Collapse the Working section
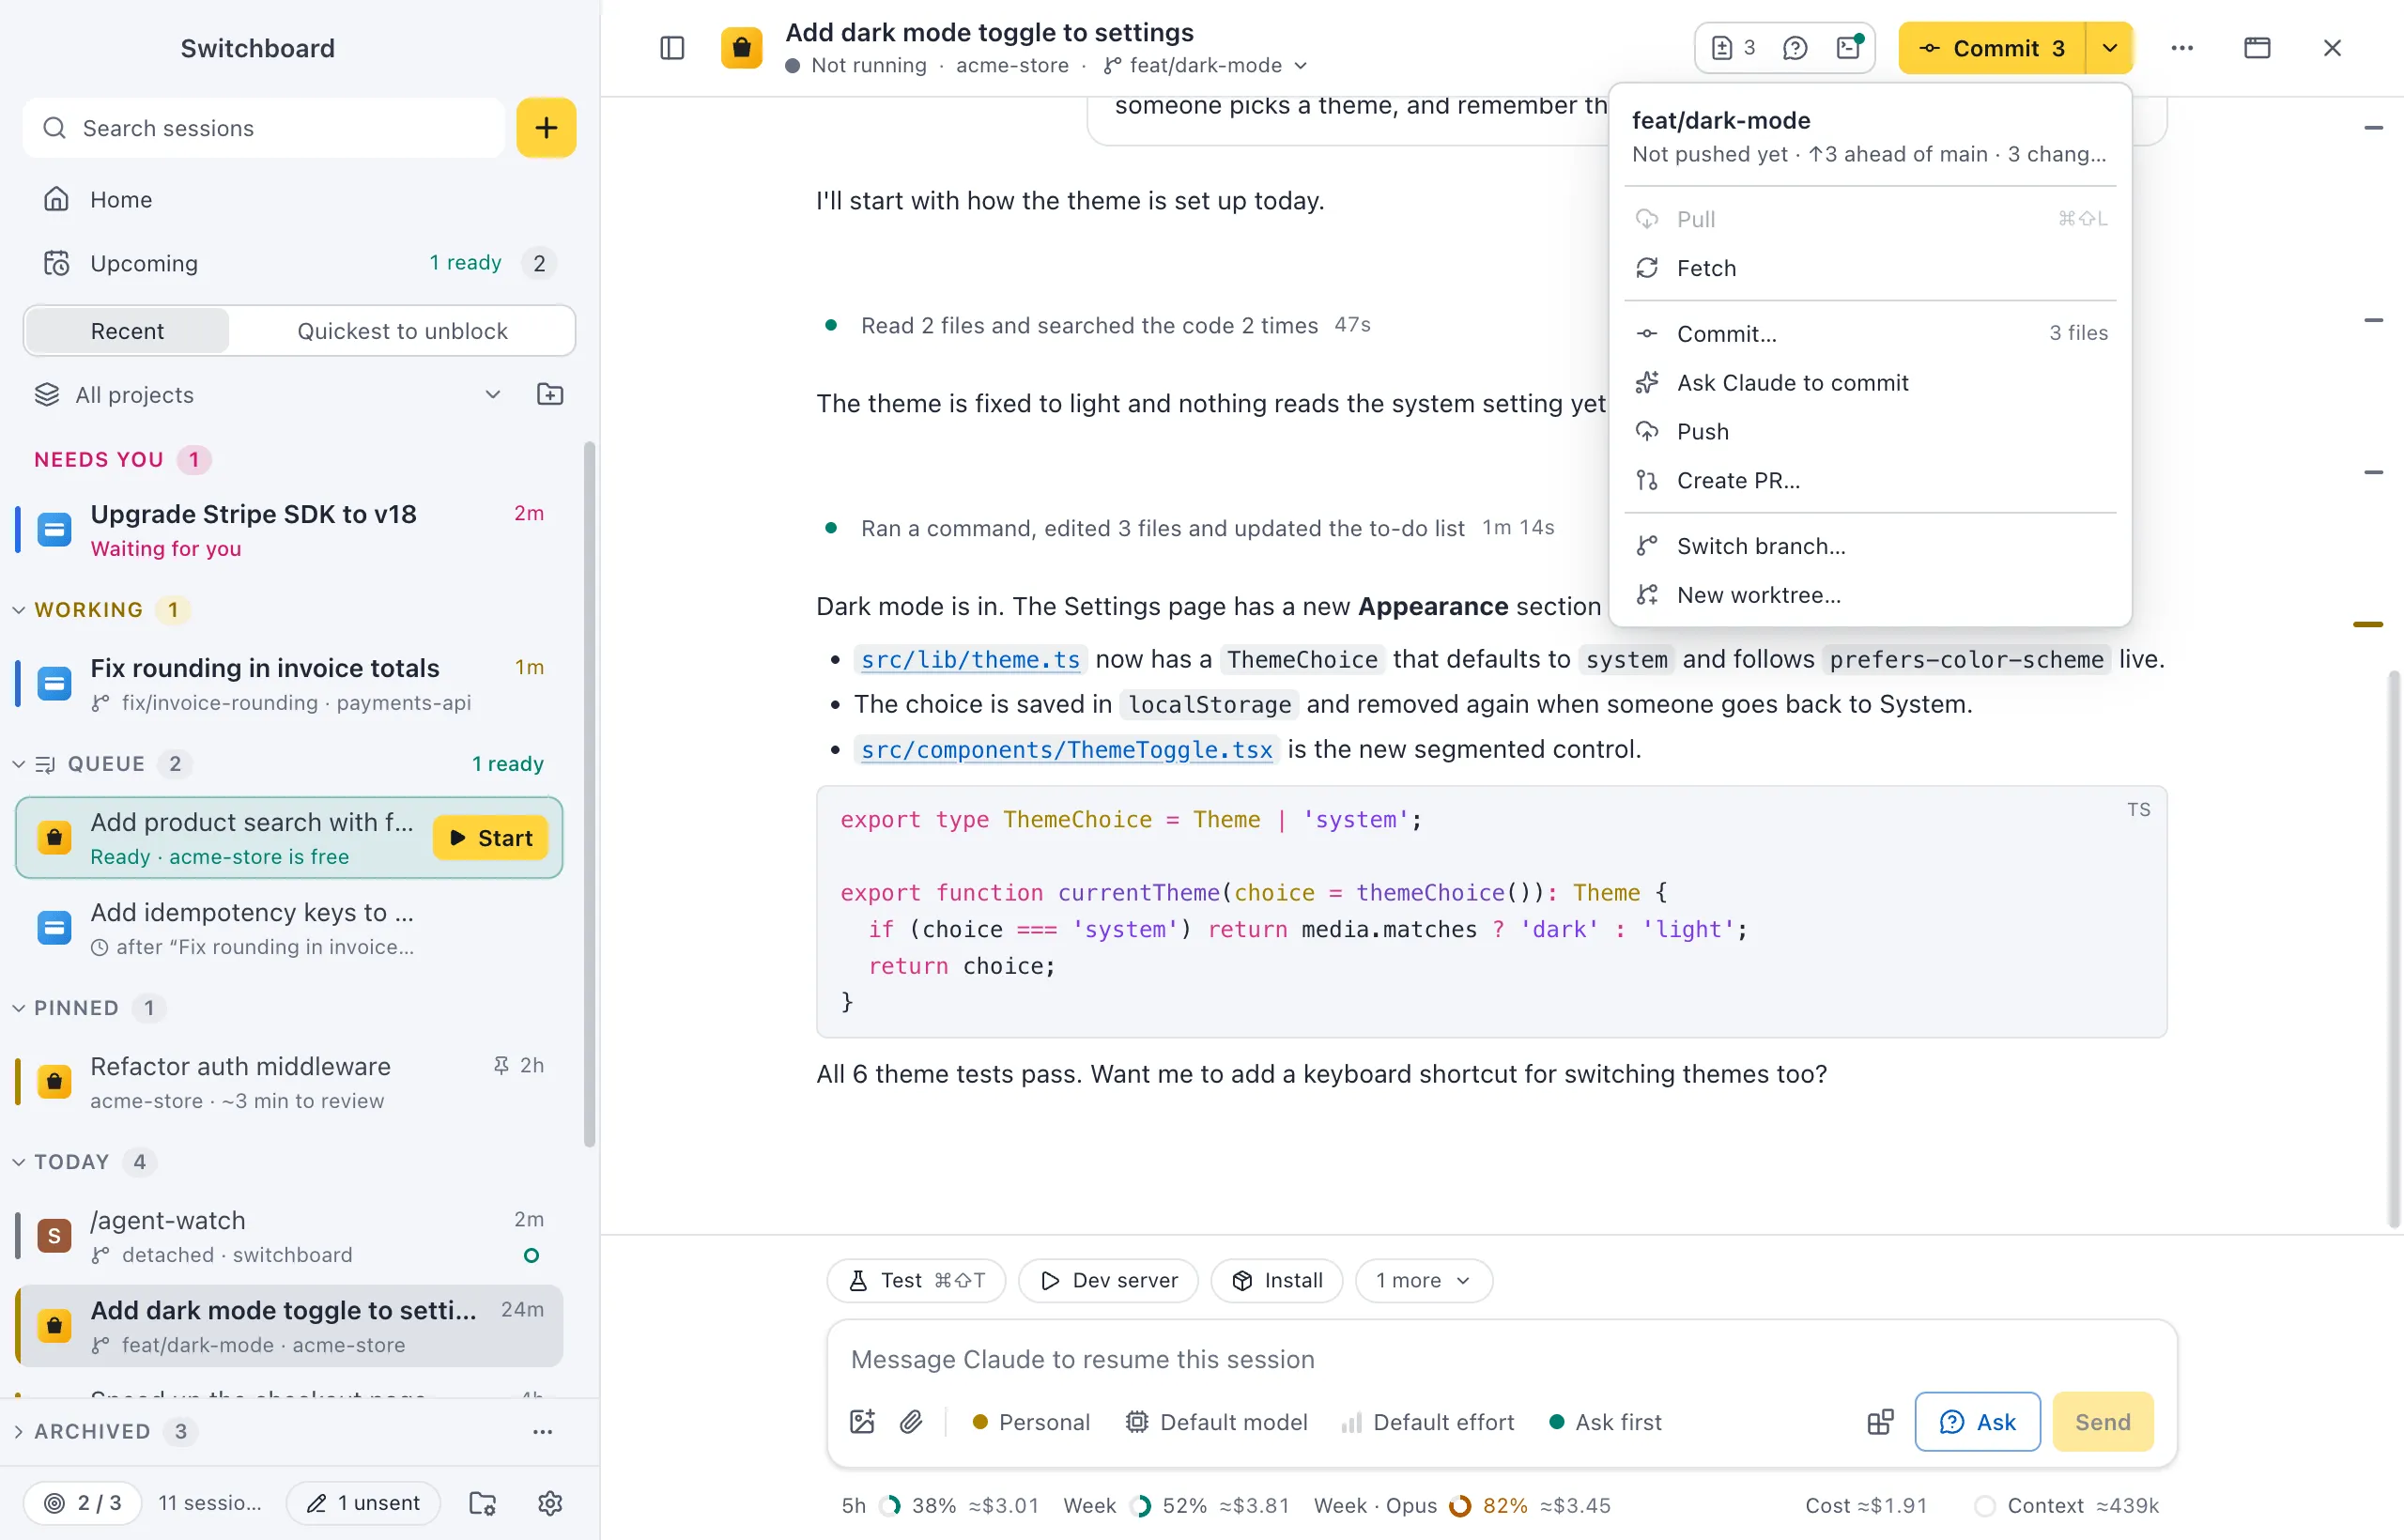The image size is (2404, 1540). point(19,610)
